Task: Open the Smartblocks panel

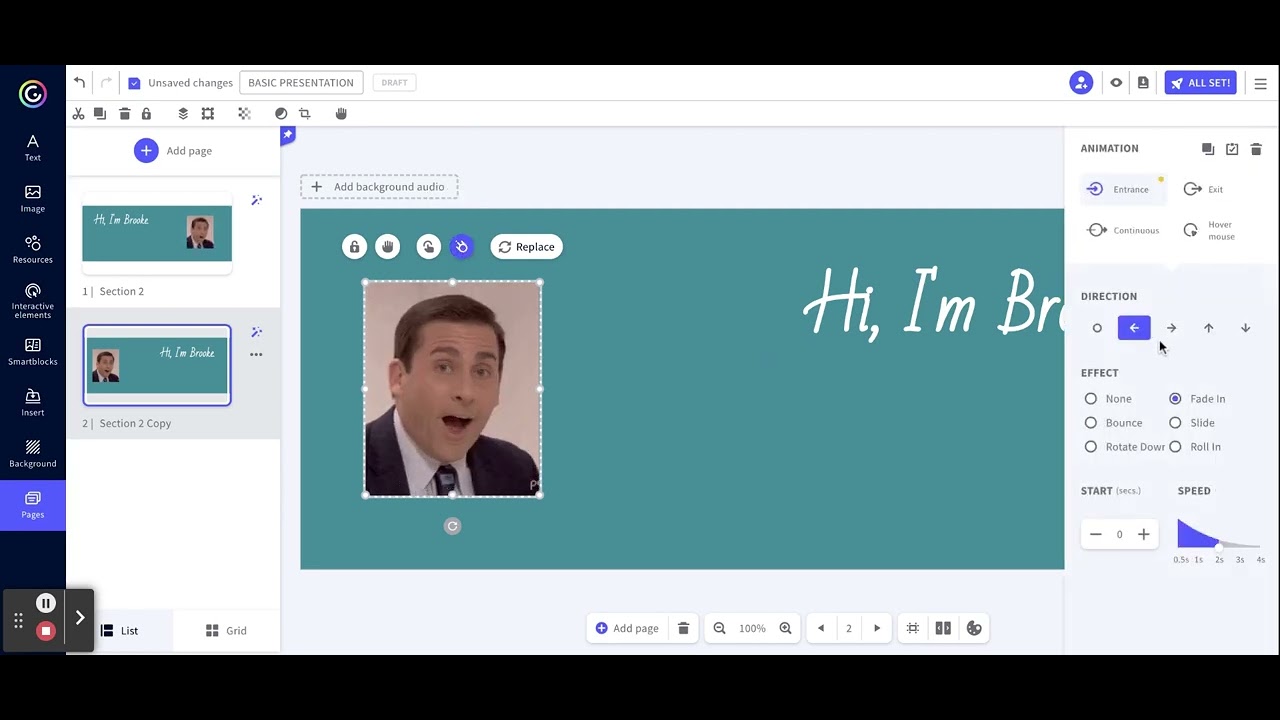Action: [33, 352]
